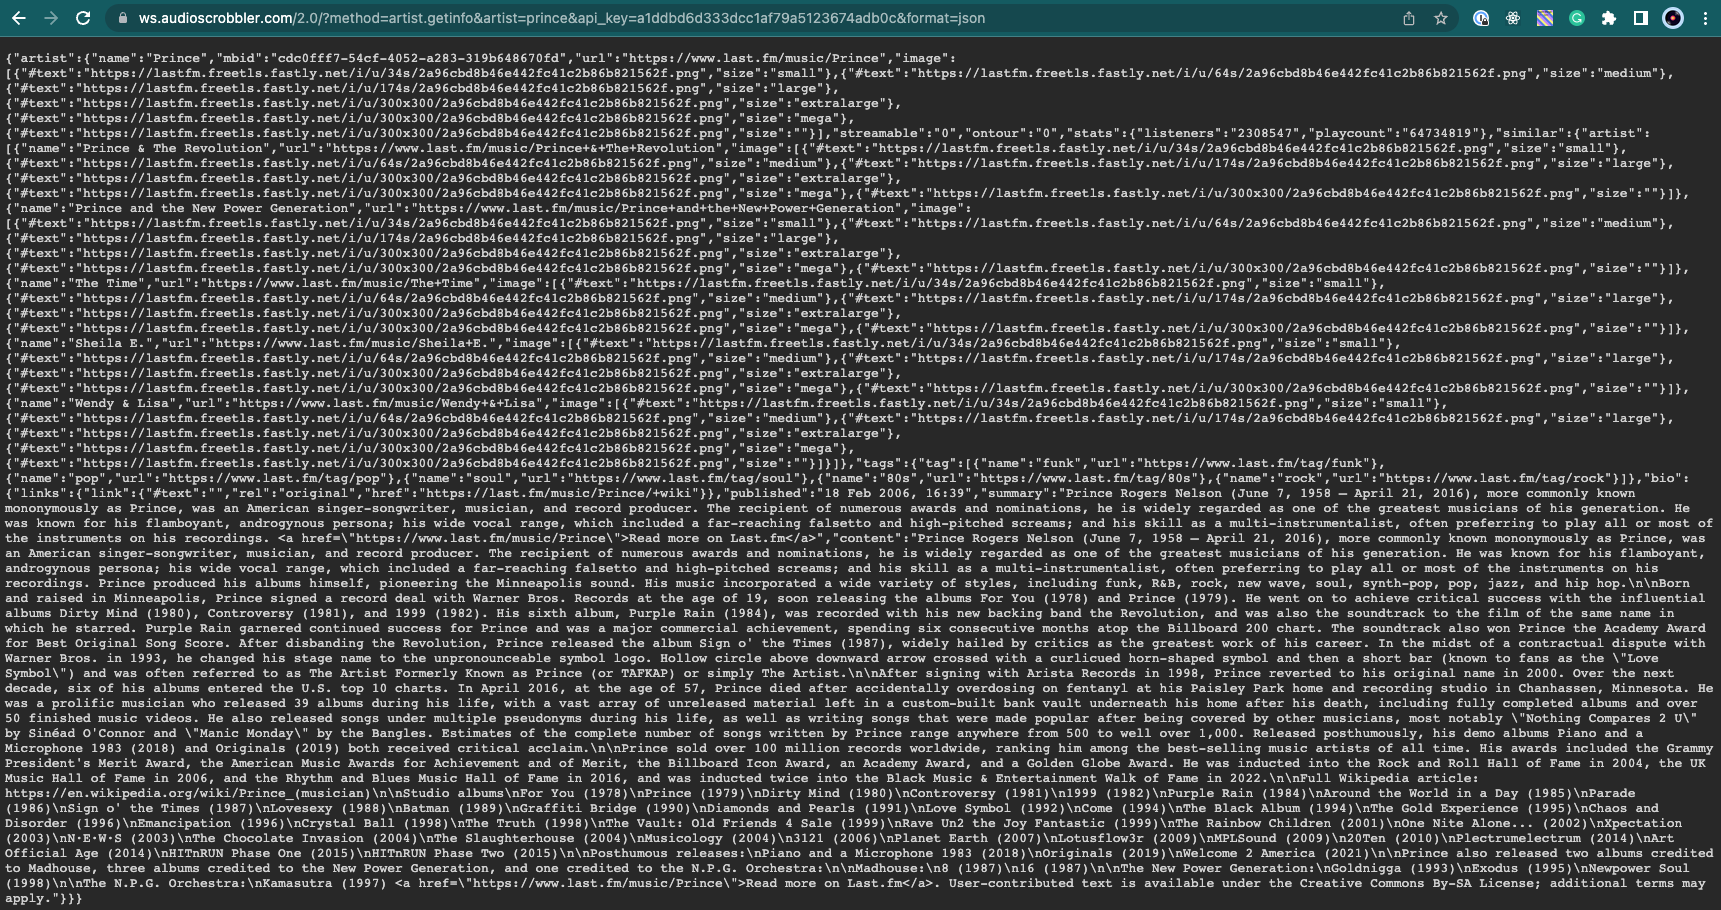The height and width of the screenshot is (910, 1721).
Task: Click the name Prince and the New Power Generation
Action: point(213,208)
